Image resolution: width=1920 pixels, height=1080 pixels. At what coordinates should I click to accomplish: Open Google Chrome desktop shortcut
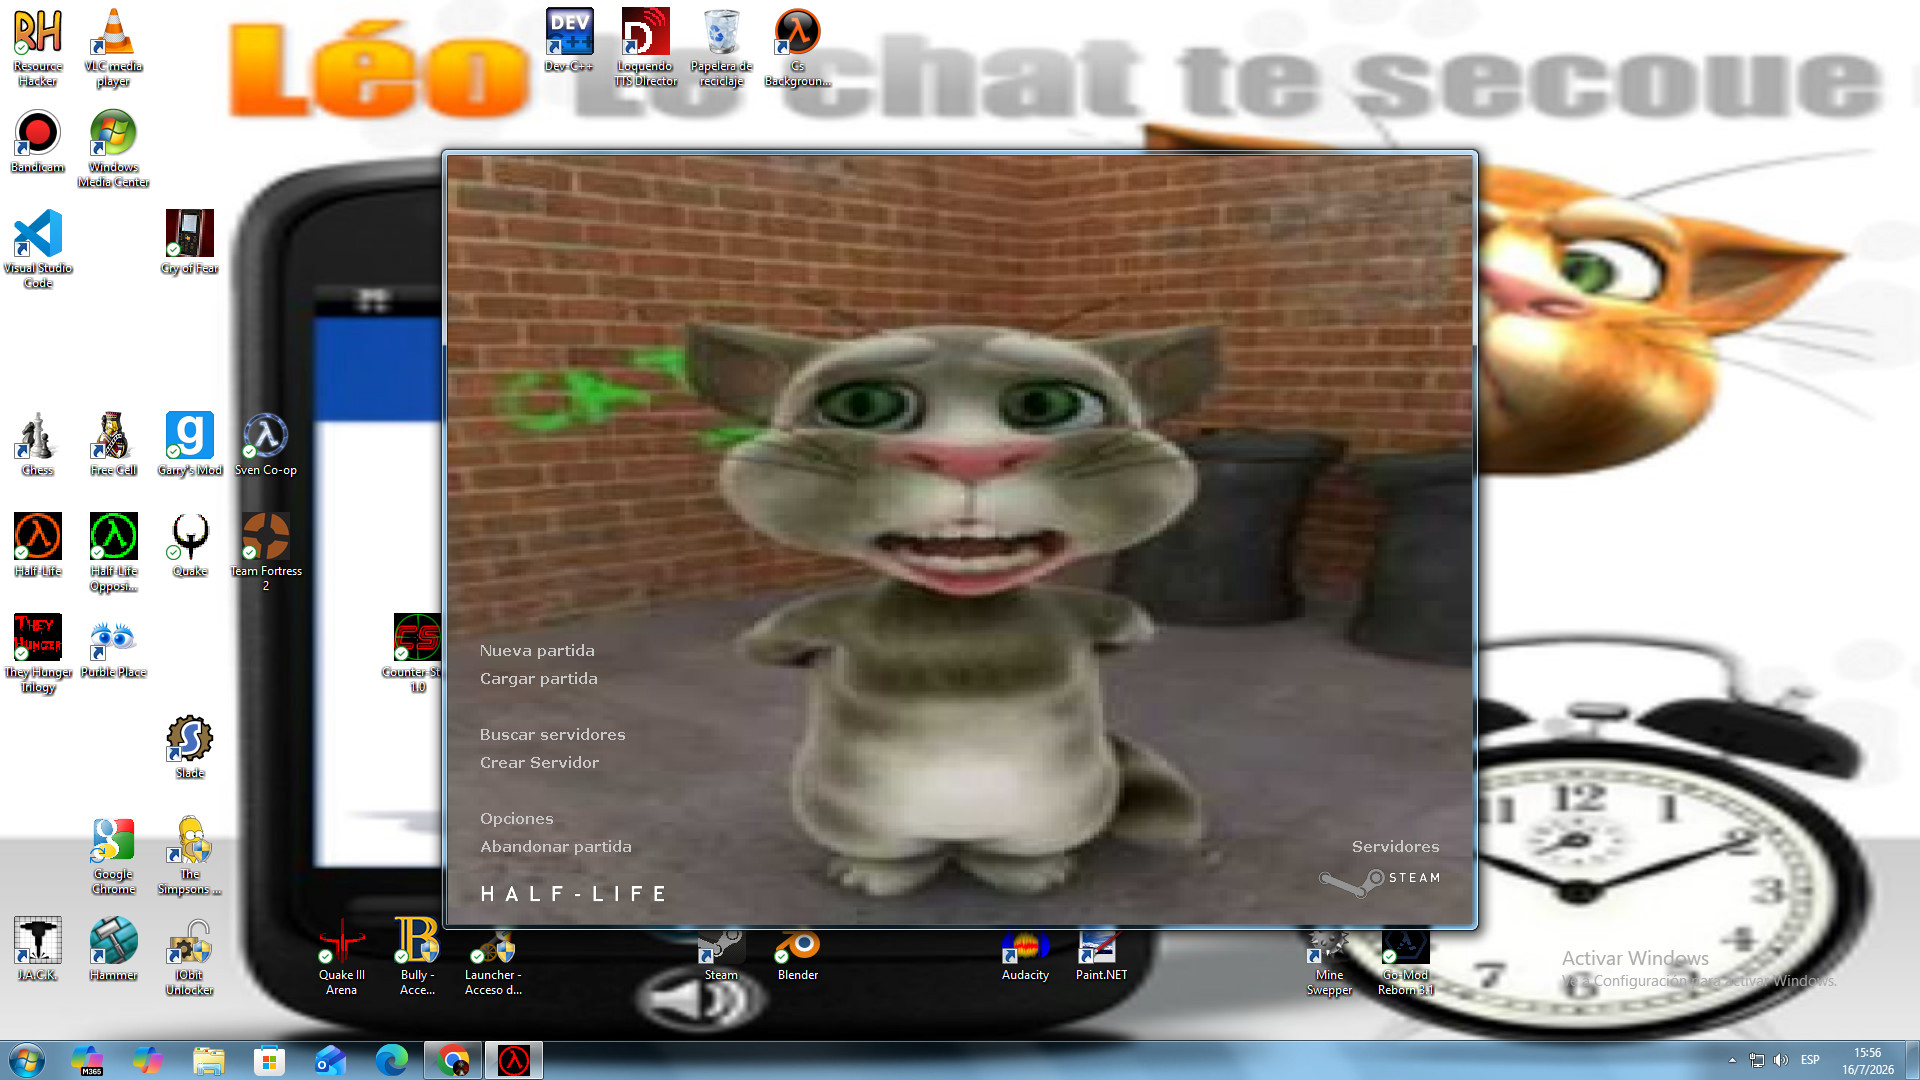pyautogui.click(x=113, y=855)
